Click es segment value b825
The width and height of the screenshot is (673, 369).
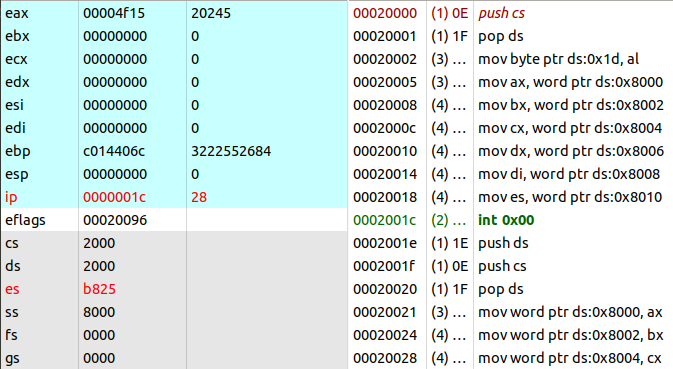99,289
